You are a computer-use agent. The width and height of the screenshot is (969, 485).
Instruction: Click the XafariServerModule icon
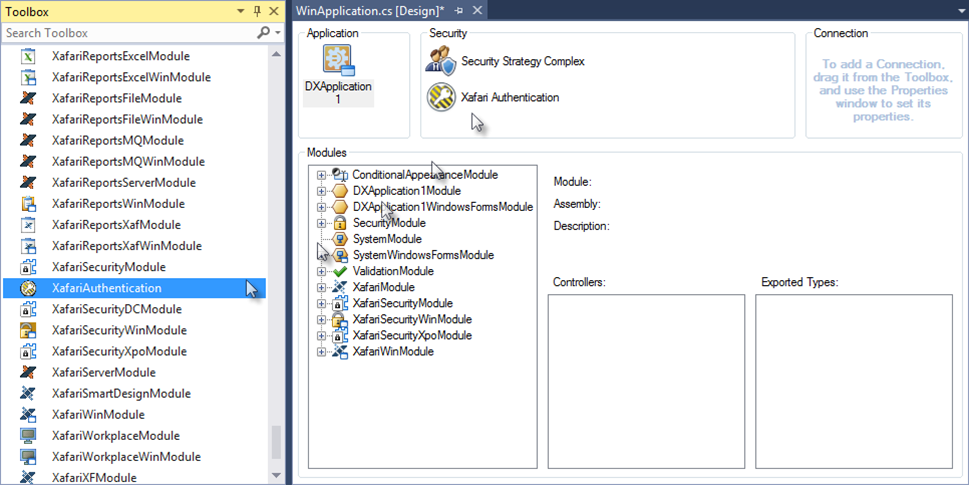[x=28, y=372]
